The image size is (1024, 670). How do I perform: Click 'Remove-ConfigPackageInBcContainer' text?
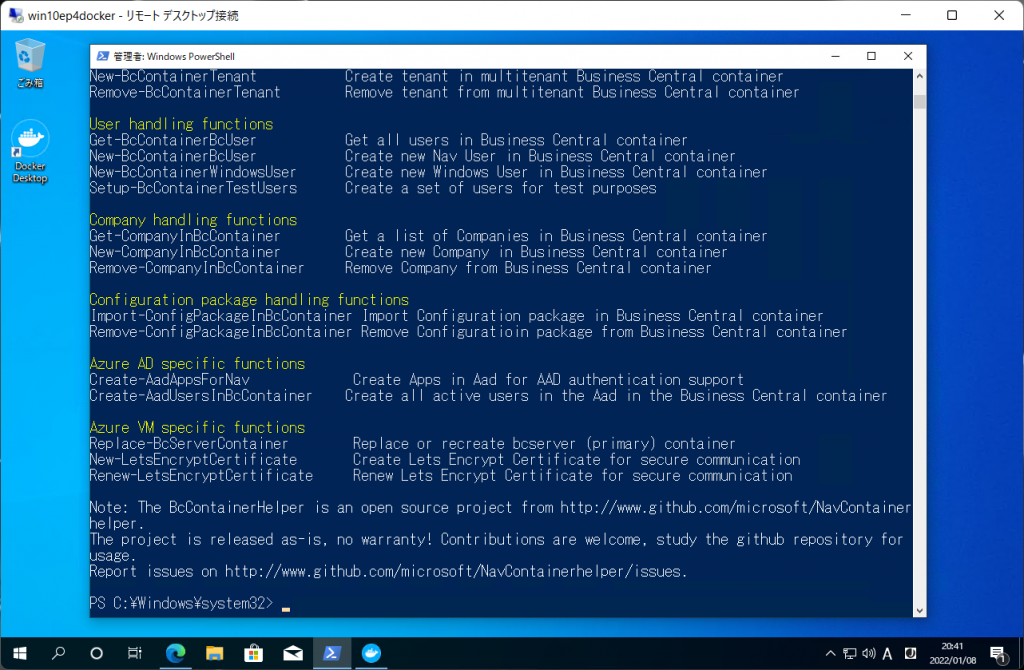221,332
